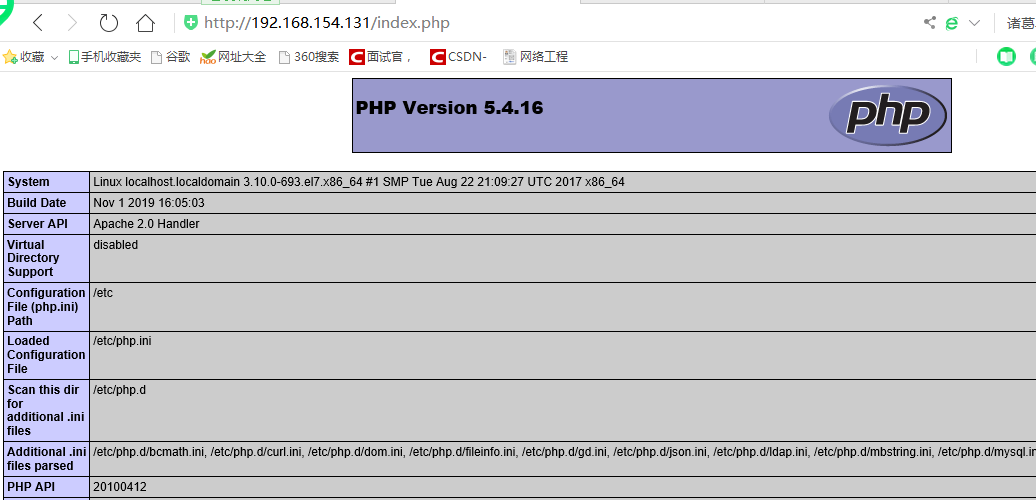Open the 手机收藏夹 bookmark folder
The image size is (1036, 500).
[104, 57]
